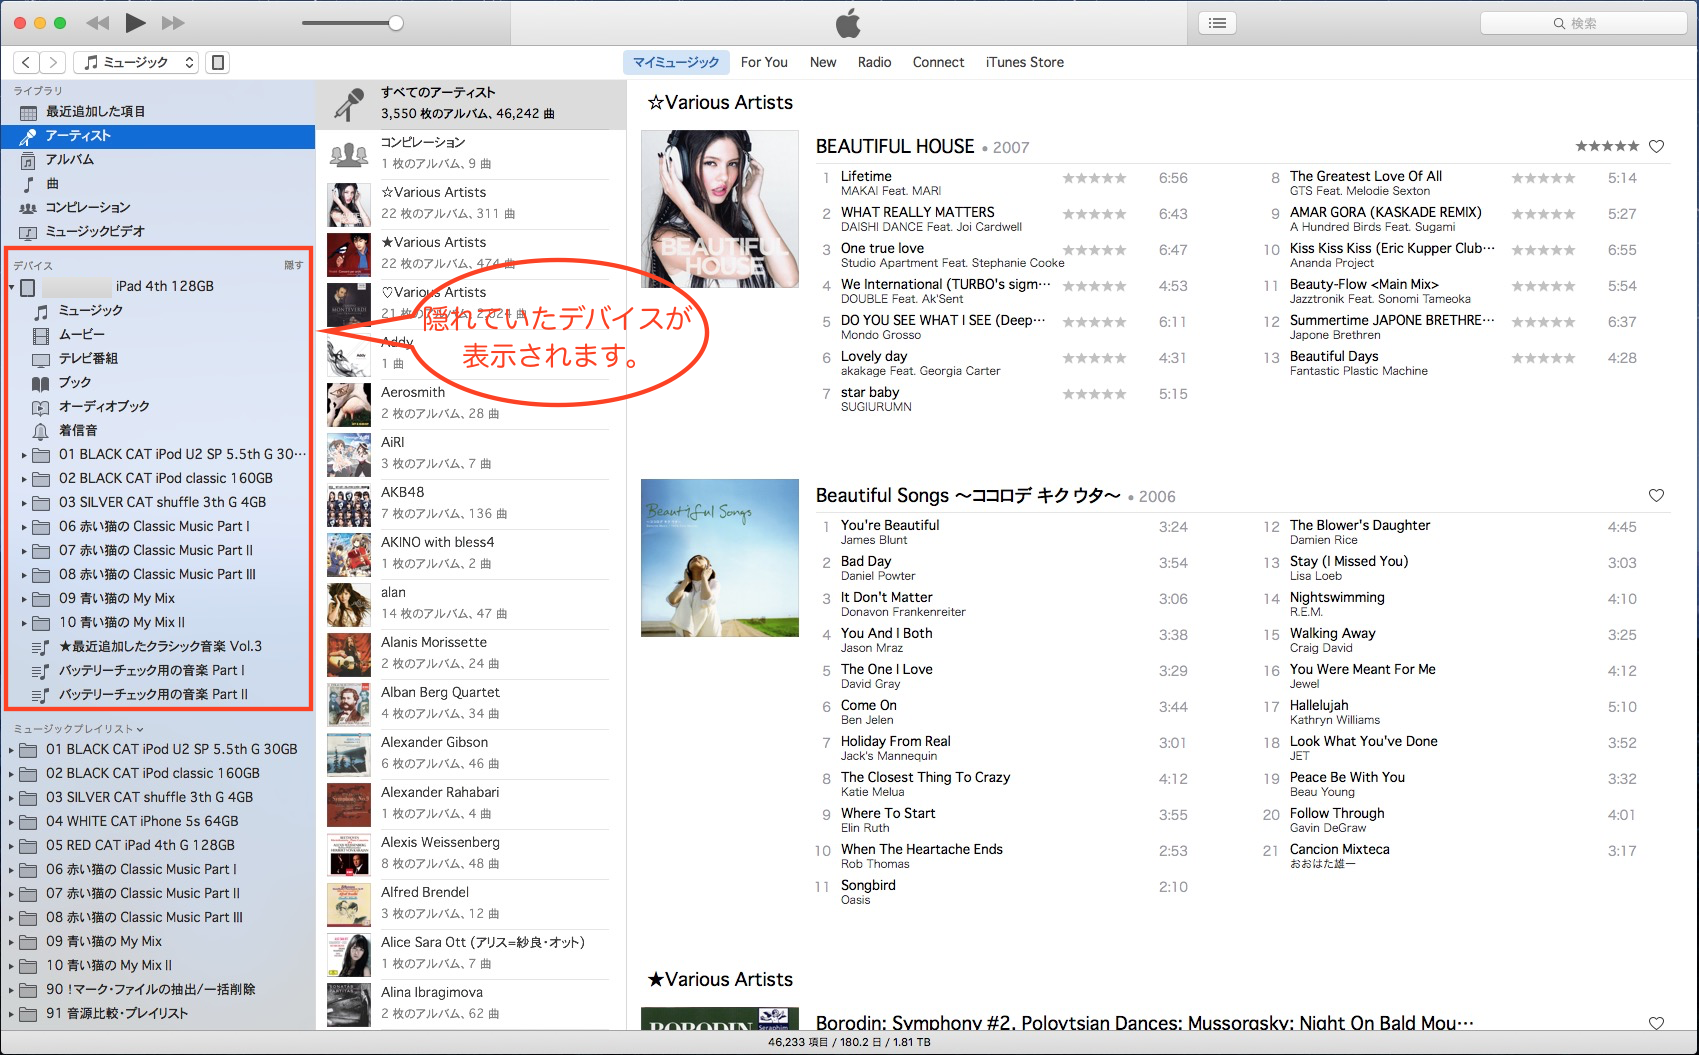Click the volume slider knob
Viewport: 1699px width, 1055px height.
click(x=396, y=23)
